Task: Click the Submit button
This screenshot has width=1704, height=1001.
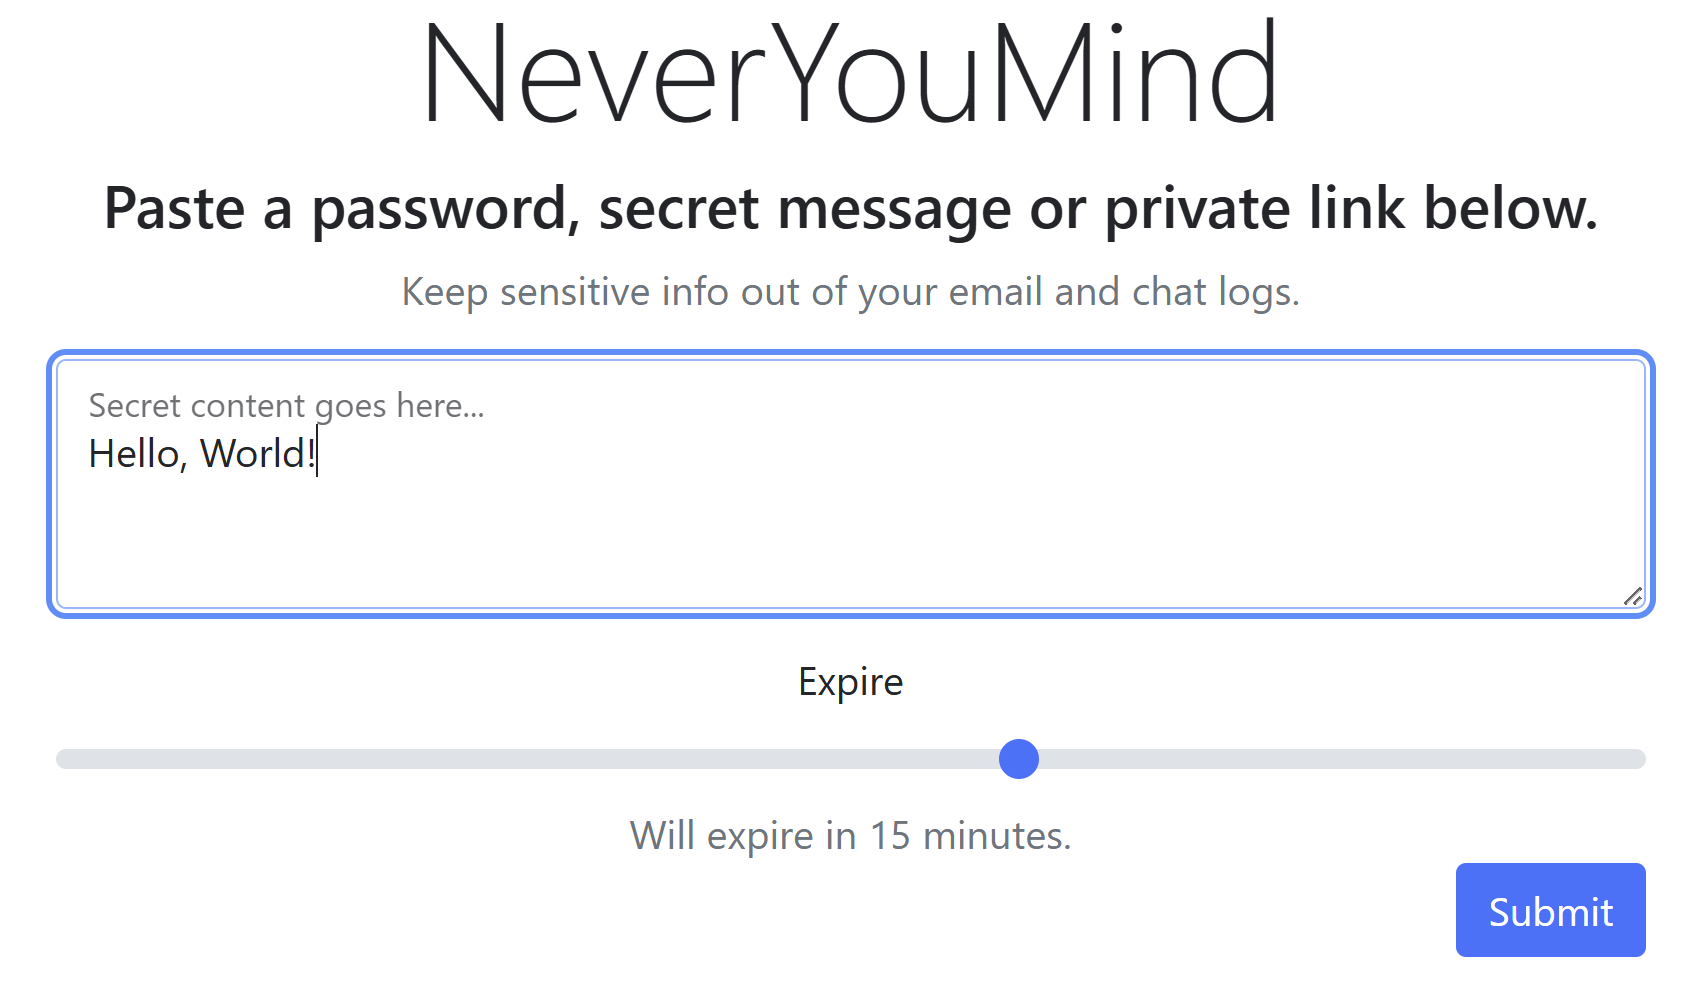Action: (1550, 910)
